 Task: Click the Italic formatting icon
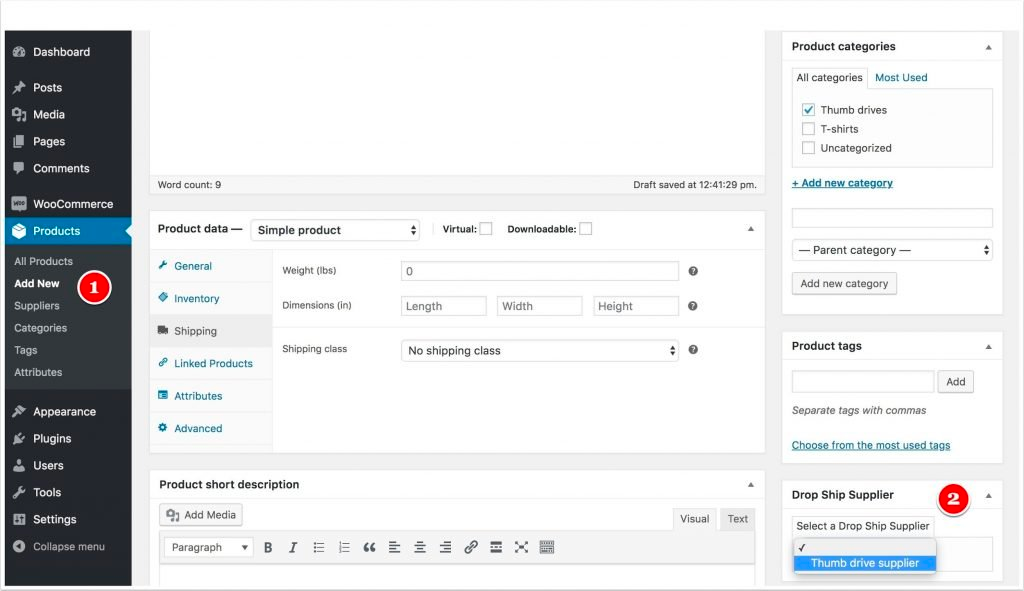point(293,547)
